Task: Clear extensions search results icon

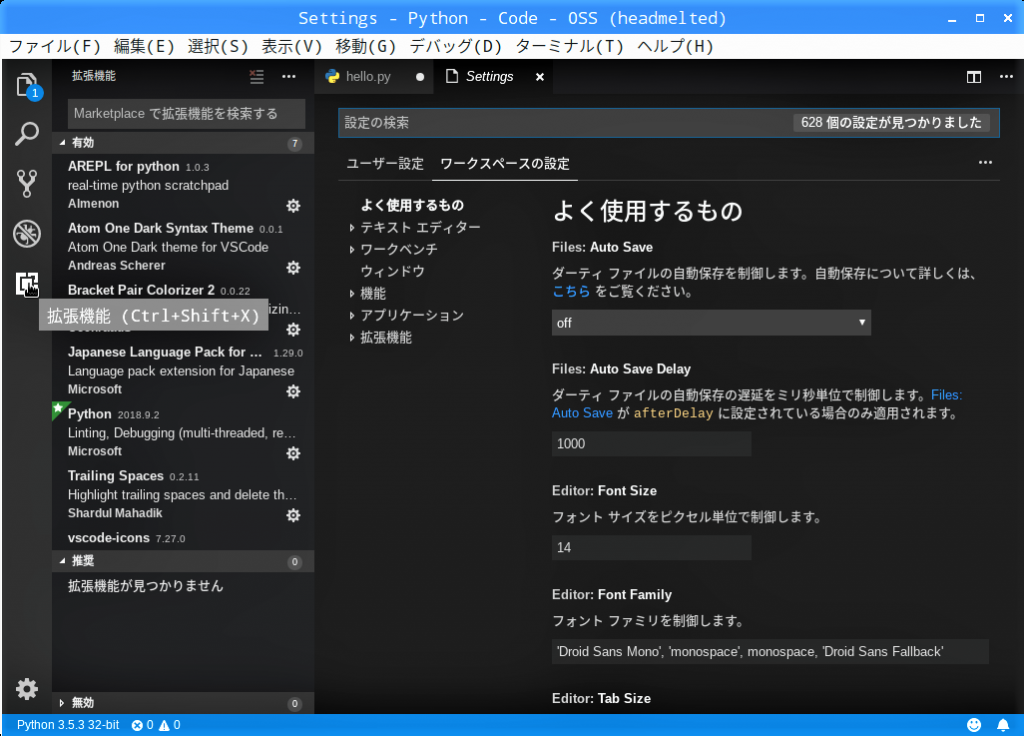Action: pyautogui.click(x=257, y=76)
